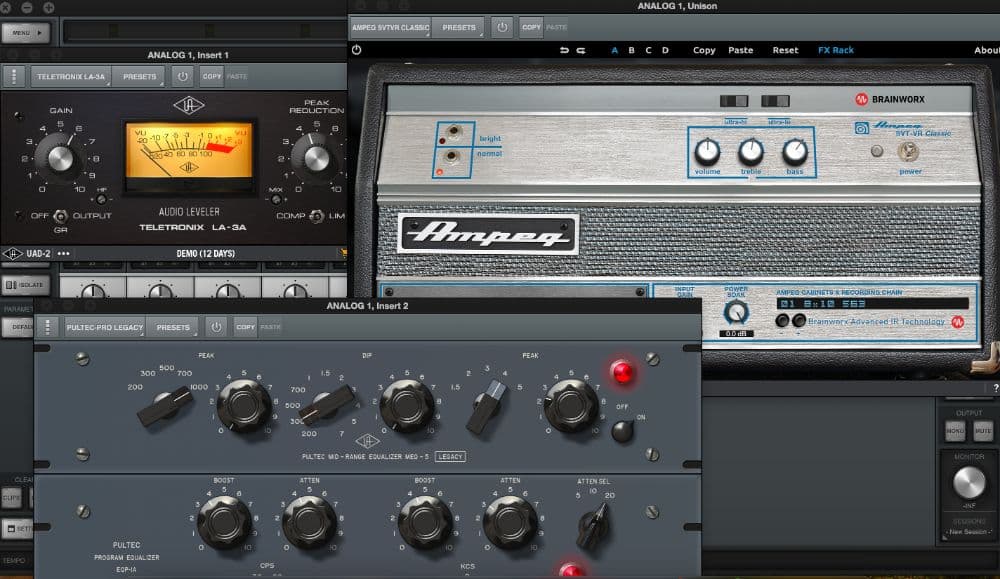Click the LA-3A Peak Reduction knob
The height and width of the screenshot is (579, 1000).
[316, 158]
